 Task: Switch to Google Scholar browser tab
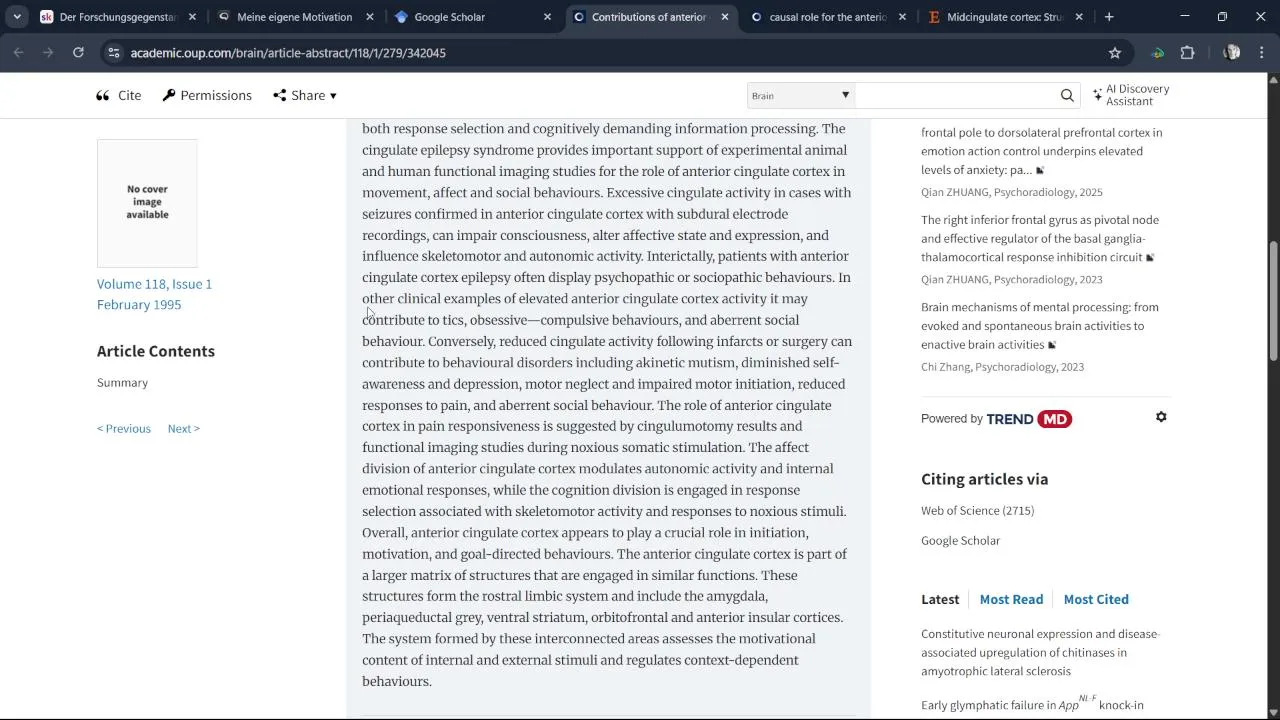[x=472, y=17]
